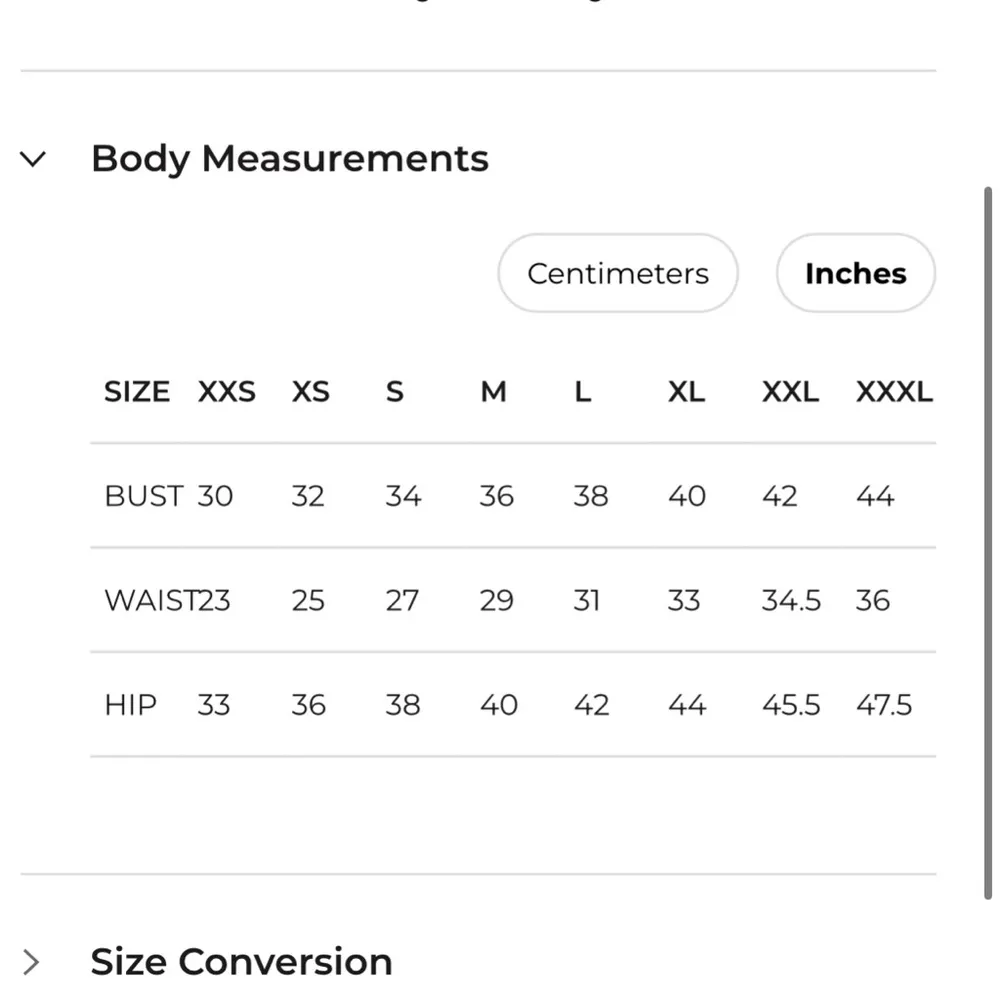The width and height of the screenshot is (1000, 1000).
Task: Click the 34.5 waist value for XXL
Action: pos(791,601)
